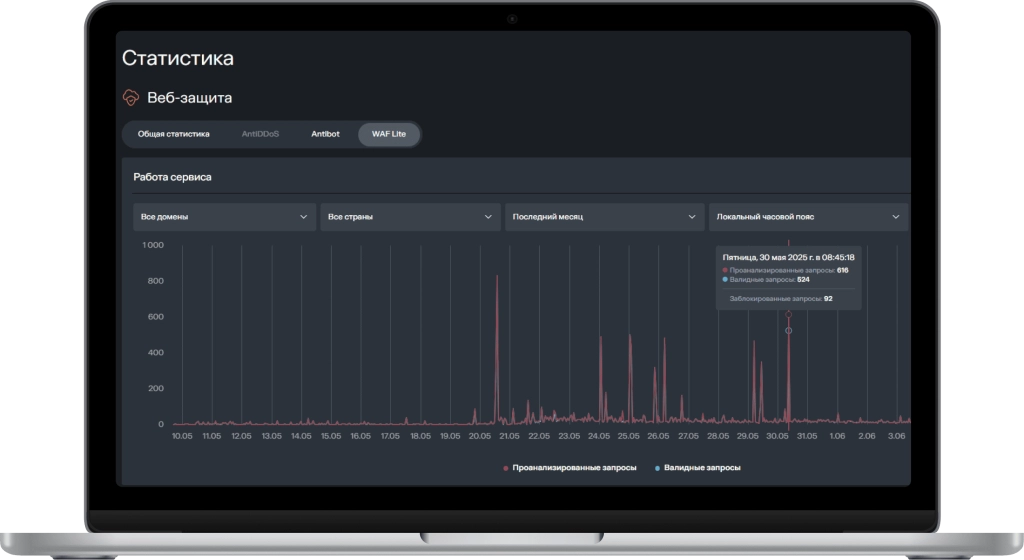Open the Все страны dropdown
The width and height of the screenshot is (1024, 560).
[410, 217]
